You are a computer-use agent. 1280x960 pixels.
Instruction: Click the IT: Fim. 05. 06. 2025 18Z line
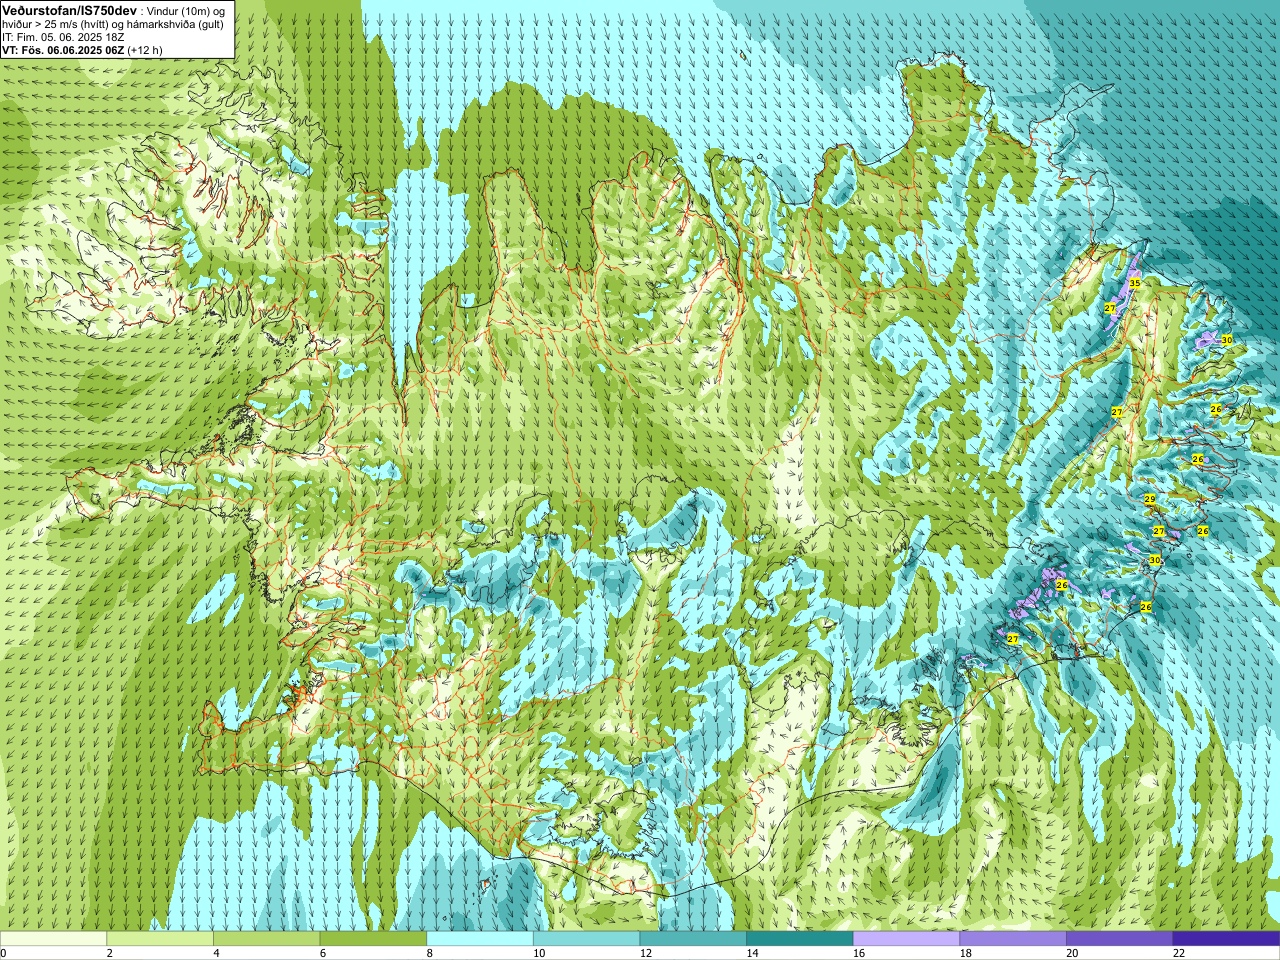(63, 37)
